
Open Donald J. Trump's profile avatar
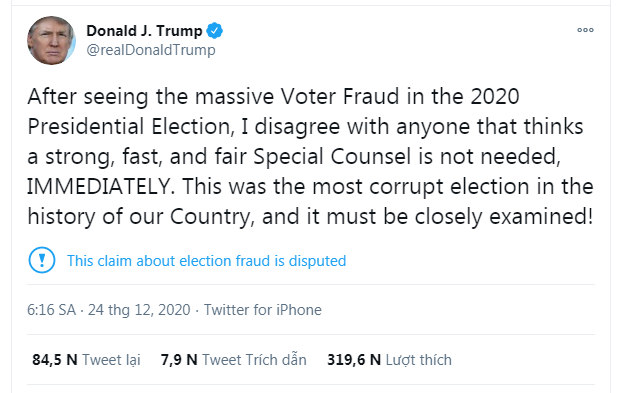tap(51, 40)
